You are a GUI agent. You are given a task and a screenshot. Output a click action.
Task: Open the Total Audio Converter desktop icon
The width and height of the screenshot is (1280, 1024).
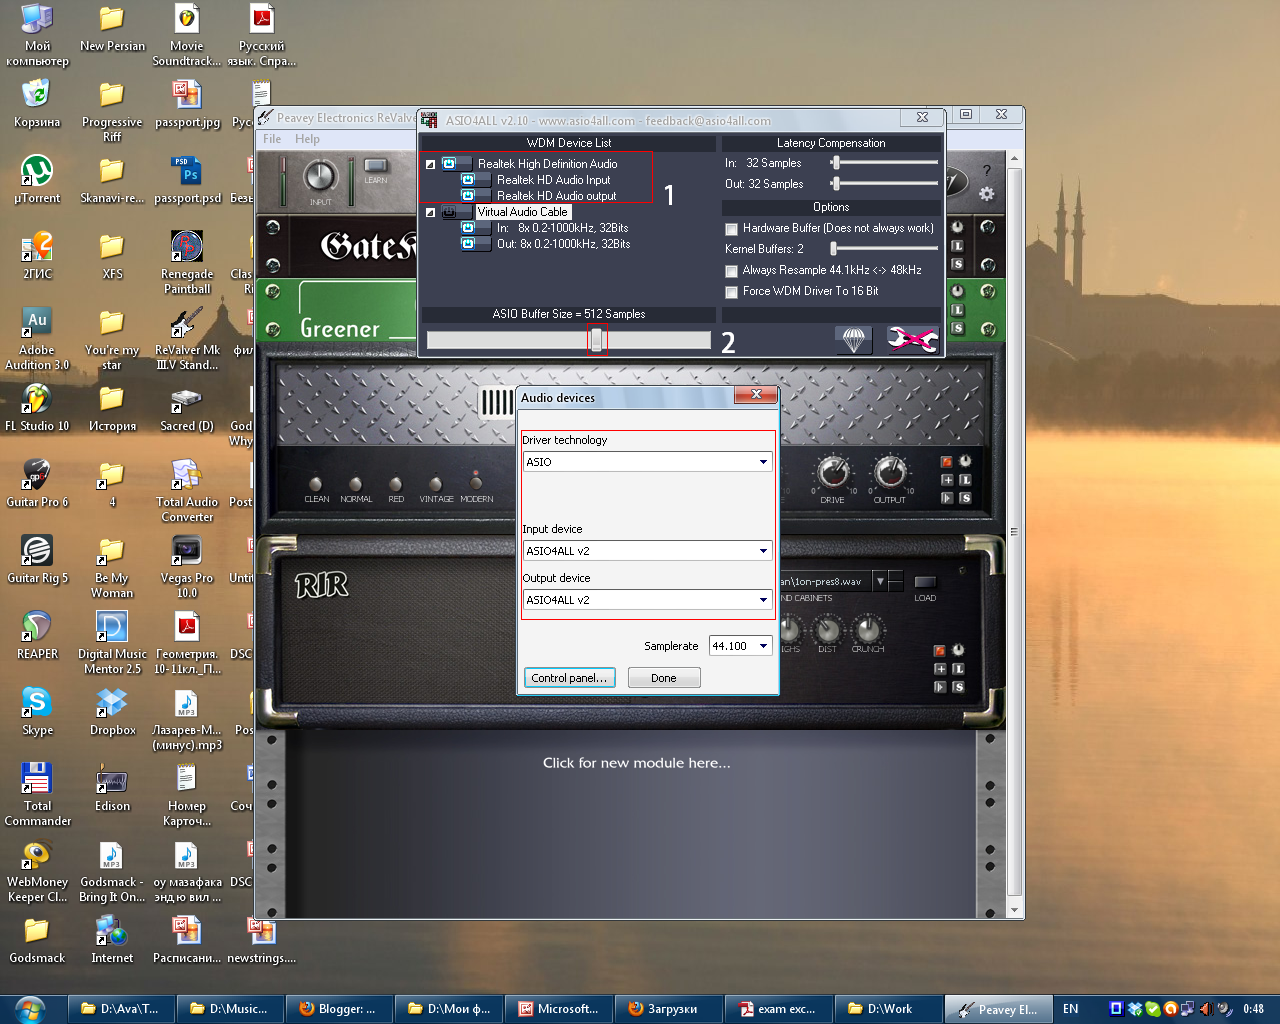coord(187,491)
